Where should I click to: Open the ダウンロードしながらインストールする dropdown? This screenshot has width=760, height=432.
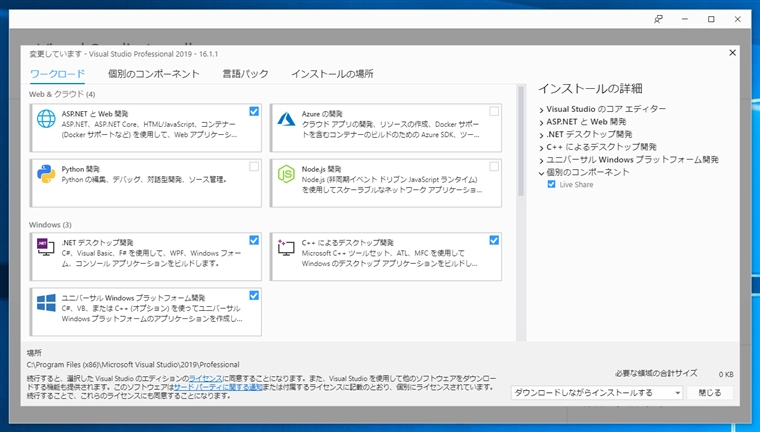coord(597,393)
